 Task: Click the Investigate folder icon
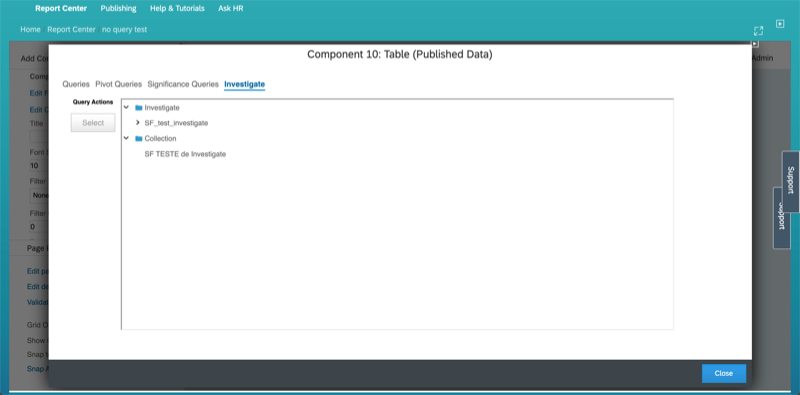tap(138, 108)
